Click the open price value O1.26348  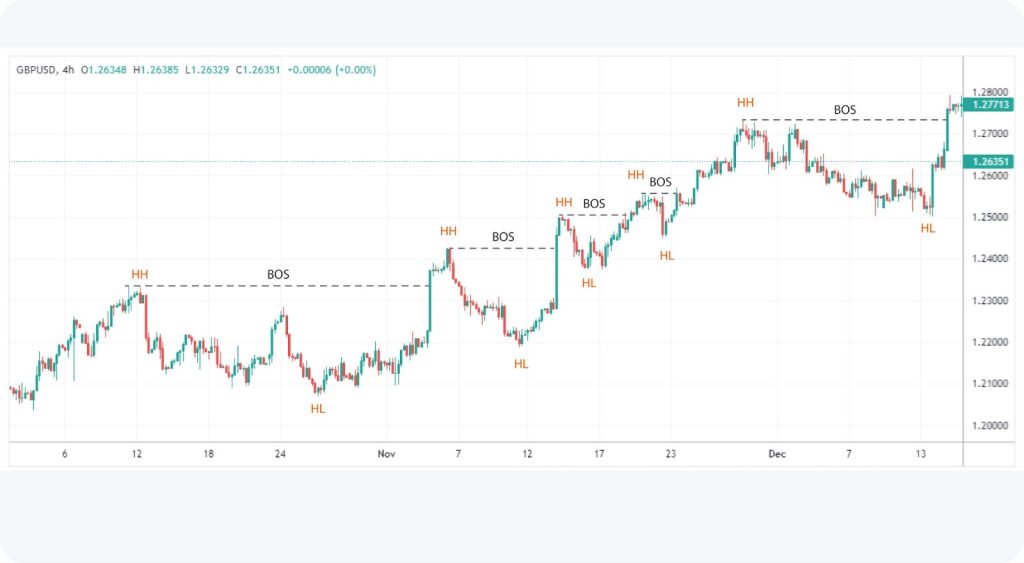(104, 70)
